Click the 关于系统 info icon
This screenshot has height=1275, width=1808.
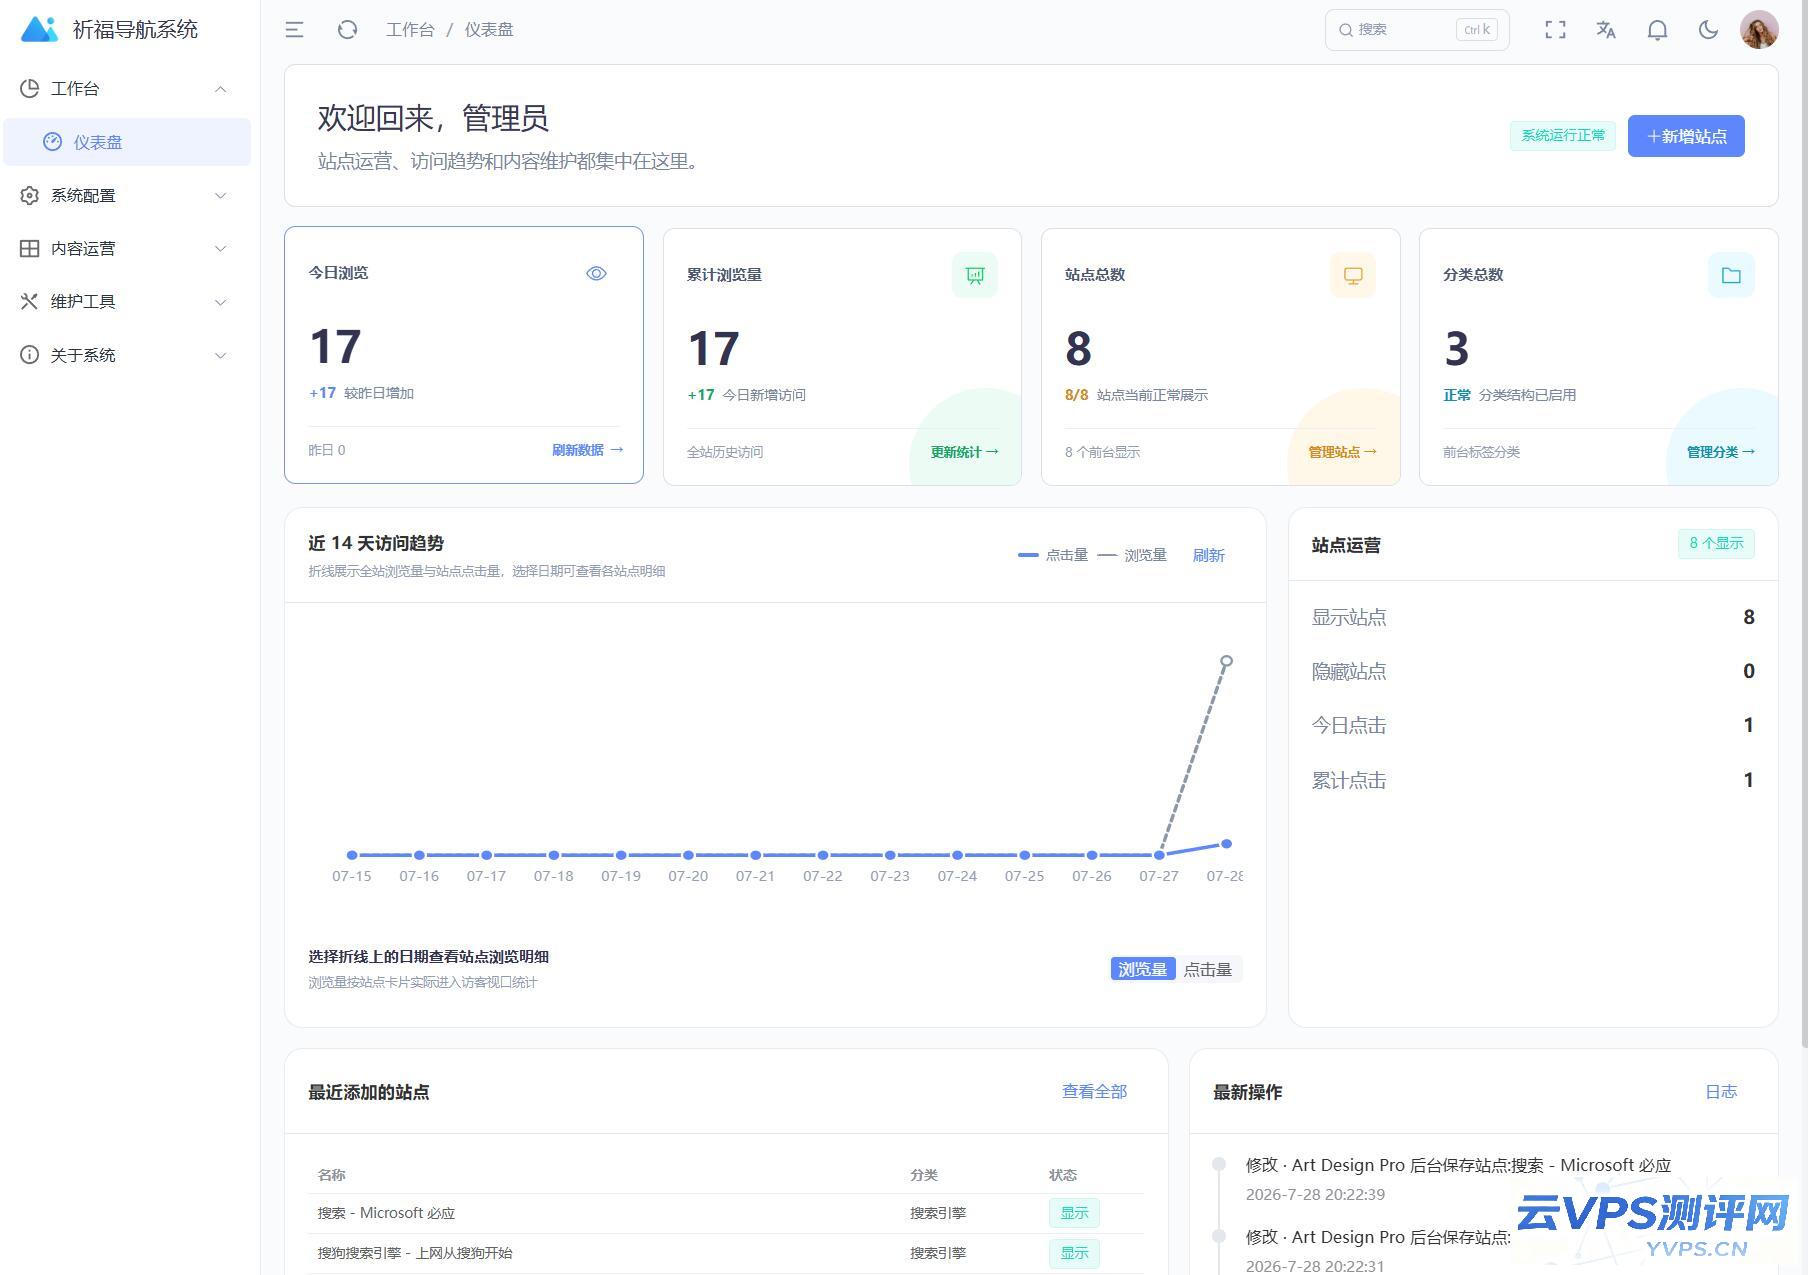[x=30, y=355]
